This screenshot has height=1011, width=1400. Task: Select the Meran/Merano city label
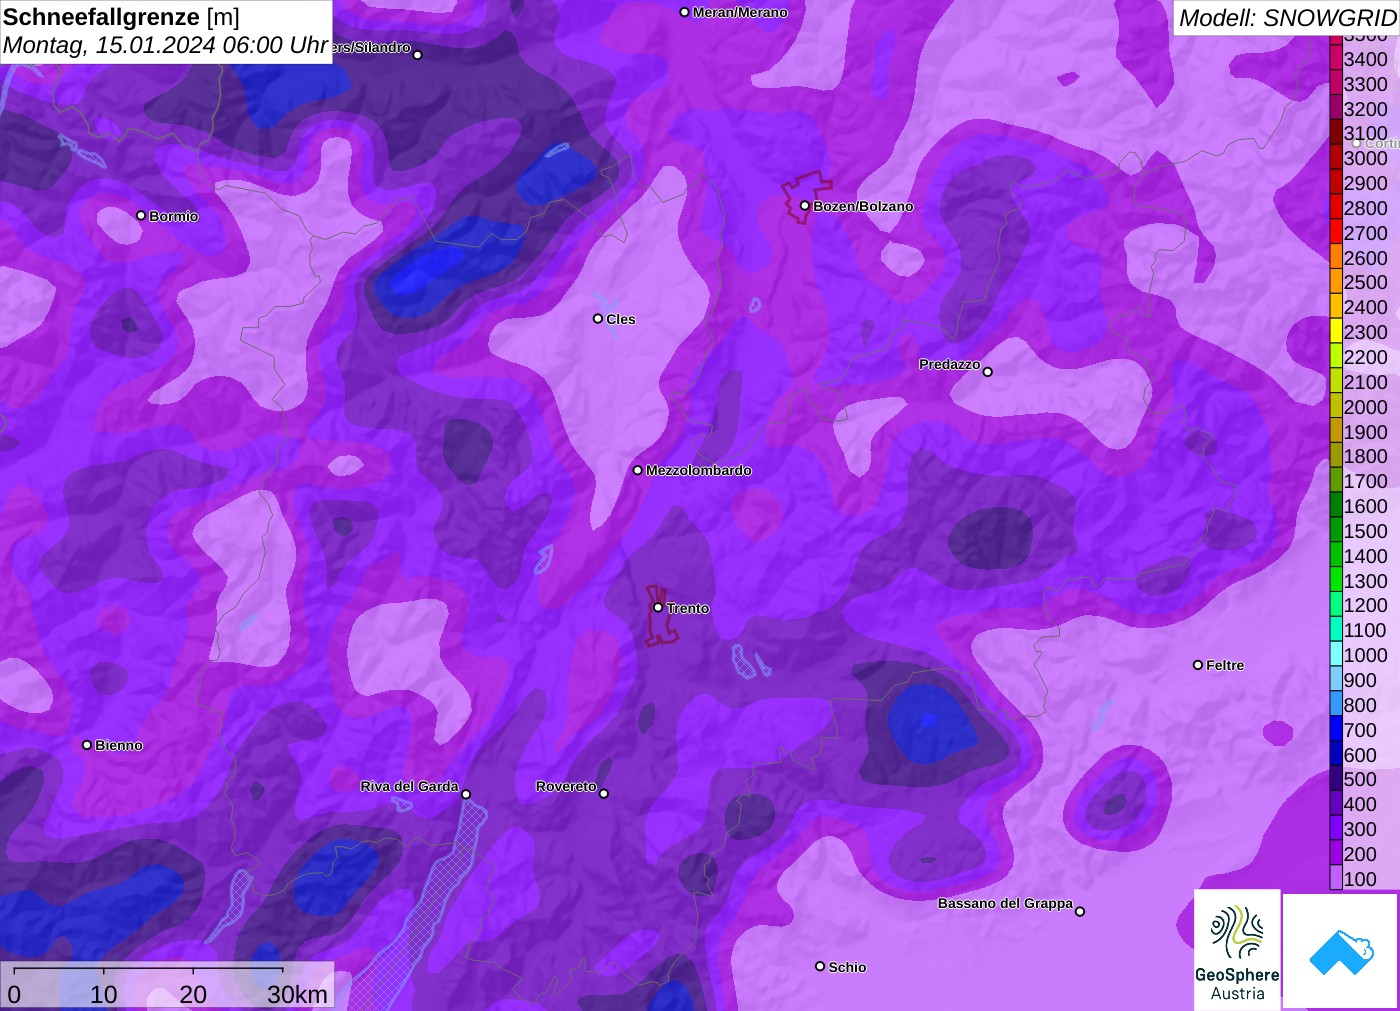click(x=740, y=12)
